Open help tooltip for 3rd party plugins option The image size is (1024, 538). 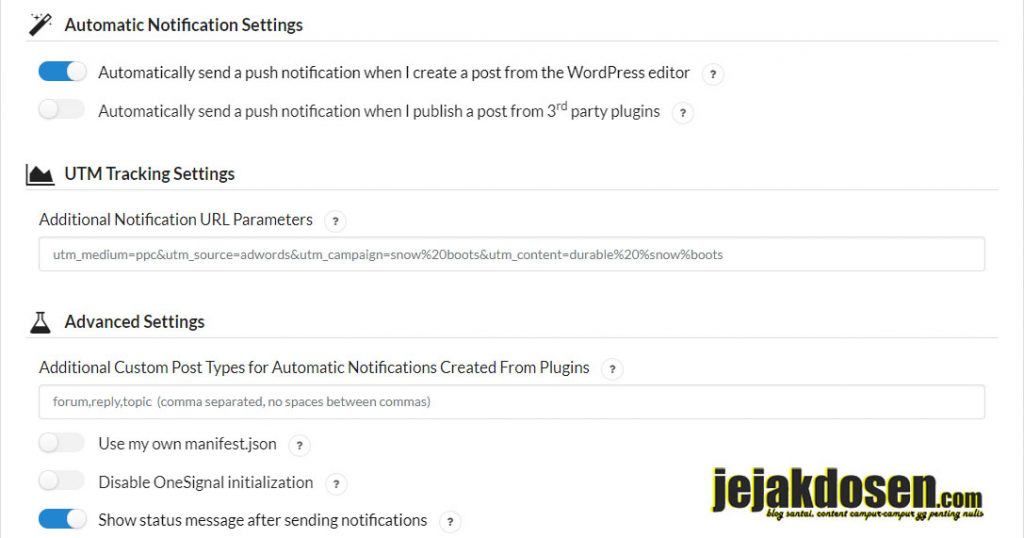point(683,112)
